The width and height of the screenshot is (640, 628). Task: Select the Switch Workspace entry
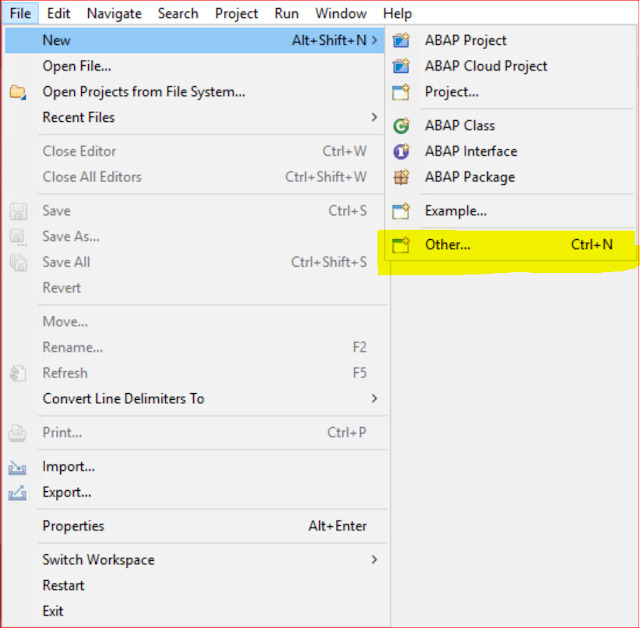[x=194, y=559]
